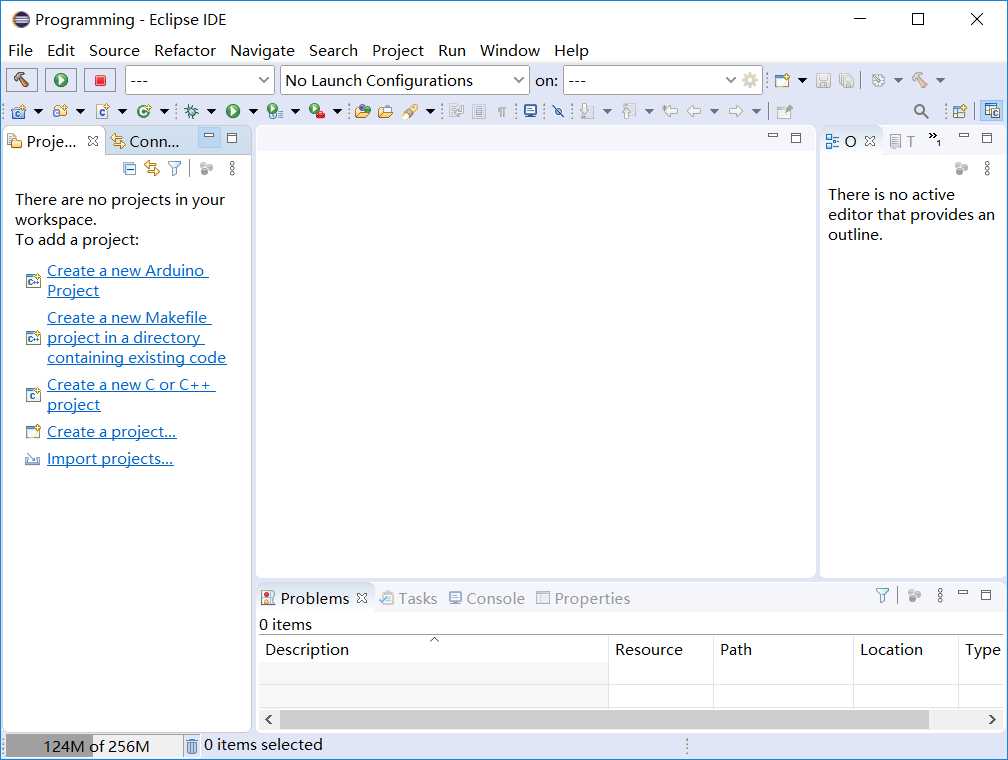This screenshot has height=760, width=1008.
Task: Click 'Create a new Makefile project' link
Action: click(x=136, y=338)
